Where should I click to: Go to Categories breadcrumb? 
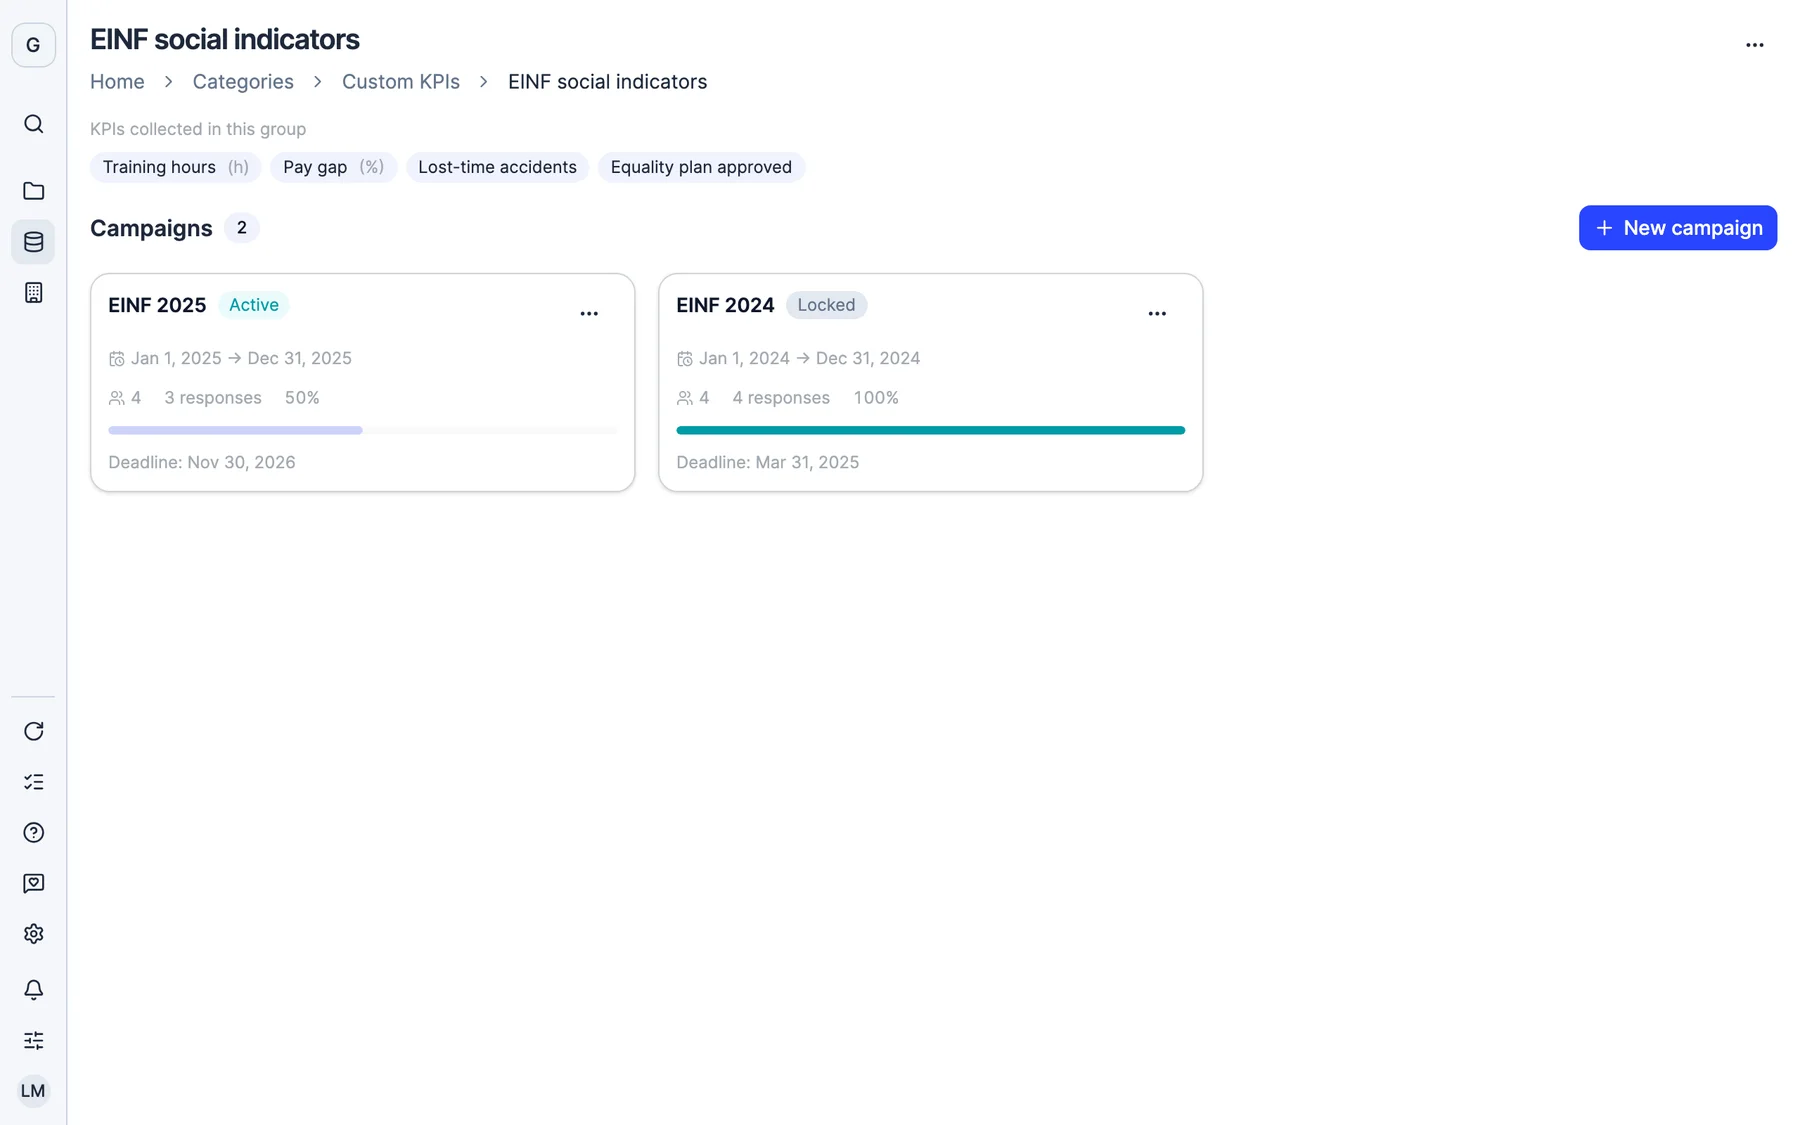point(243,82)
